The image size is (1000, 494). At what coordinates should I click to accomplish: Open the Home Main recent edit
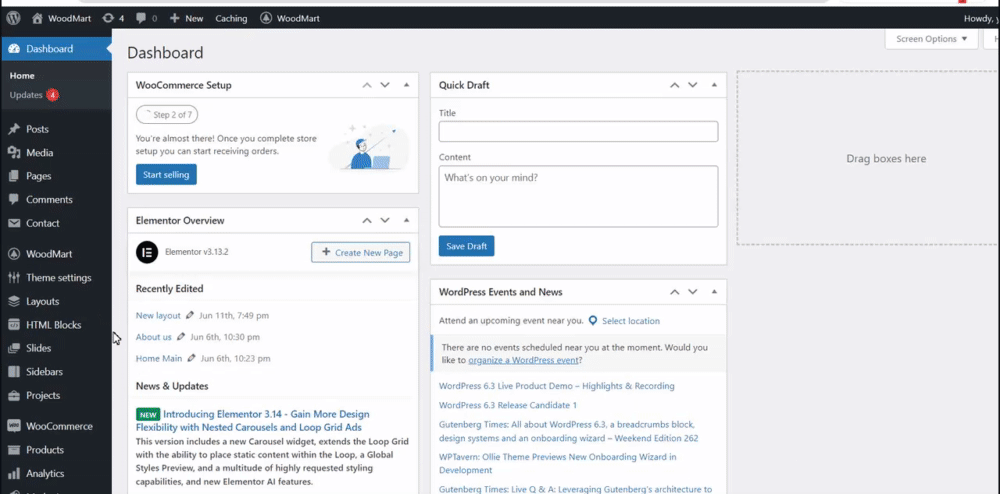159,359
